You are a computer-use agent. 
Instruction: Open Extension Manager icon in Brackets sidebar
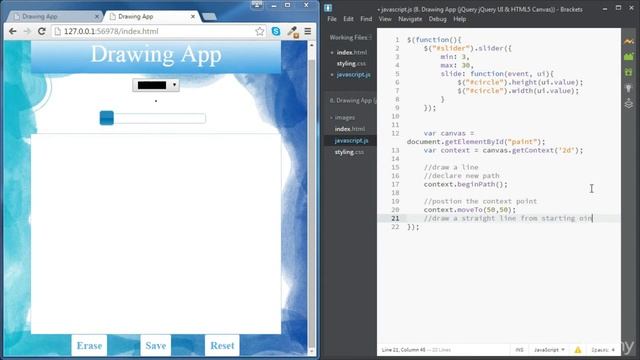coord(629,57)
